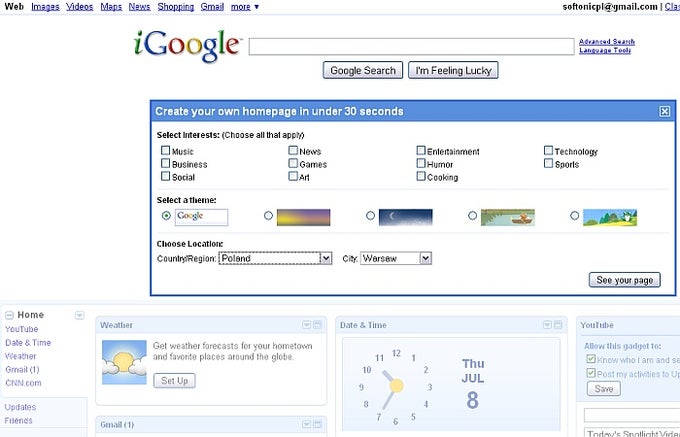Check the Games interest
680x437 pixels.
pos(293,163)
